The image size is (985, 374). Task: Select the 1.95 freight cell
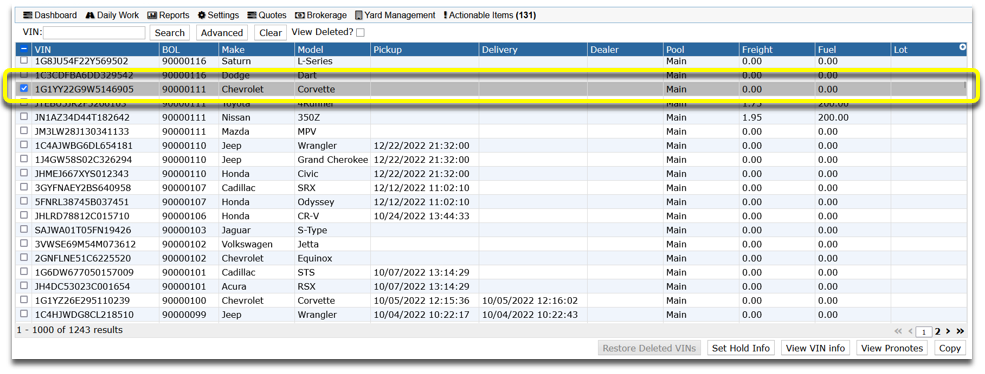pyautogui.click(x=777, y=118)
